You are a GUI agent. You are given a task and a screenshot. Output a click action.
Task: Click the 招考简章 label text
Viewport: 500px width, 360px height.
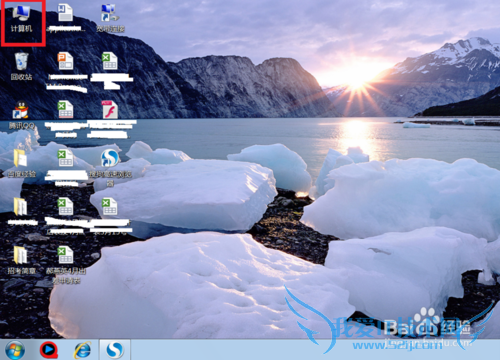click(x=22, y=271)
